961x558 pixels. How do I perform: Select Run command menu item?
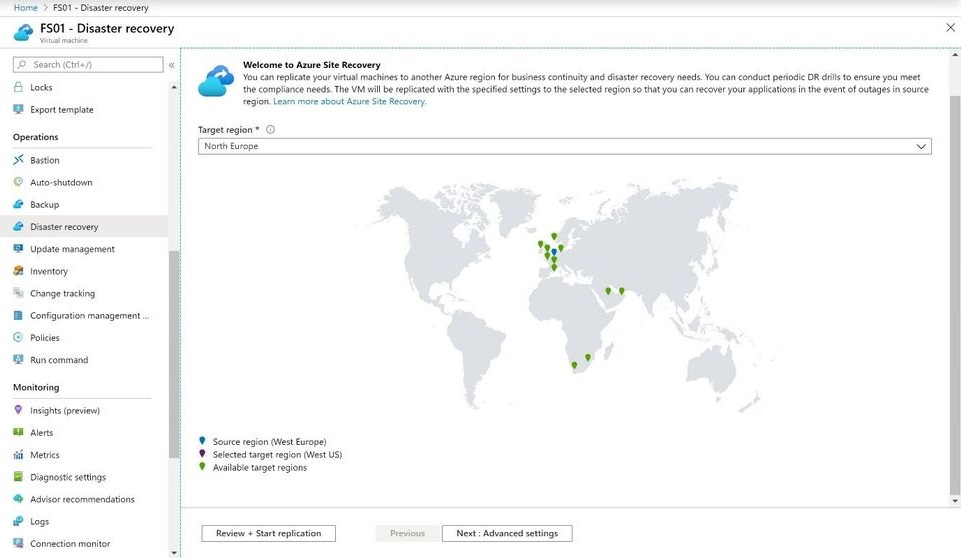click(x=59, y=360)
